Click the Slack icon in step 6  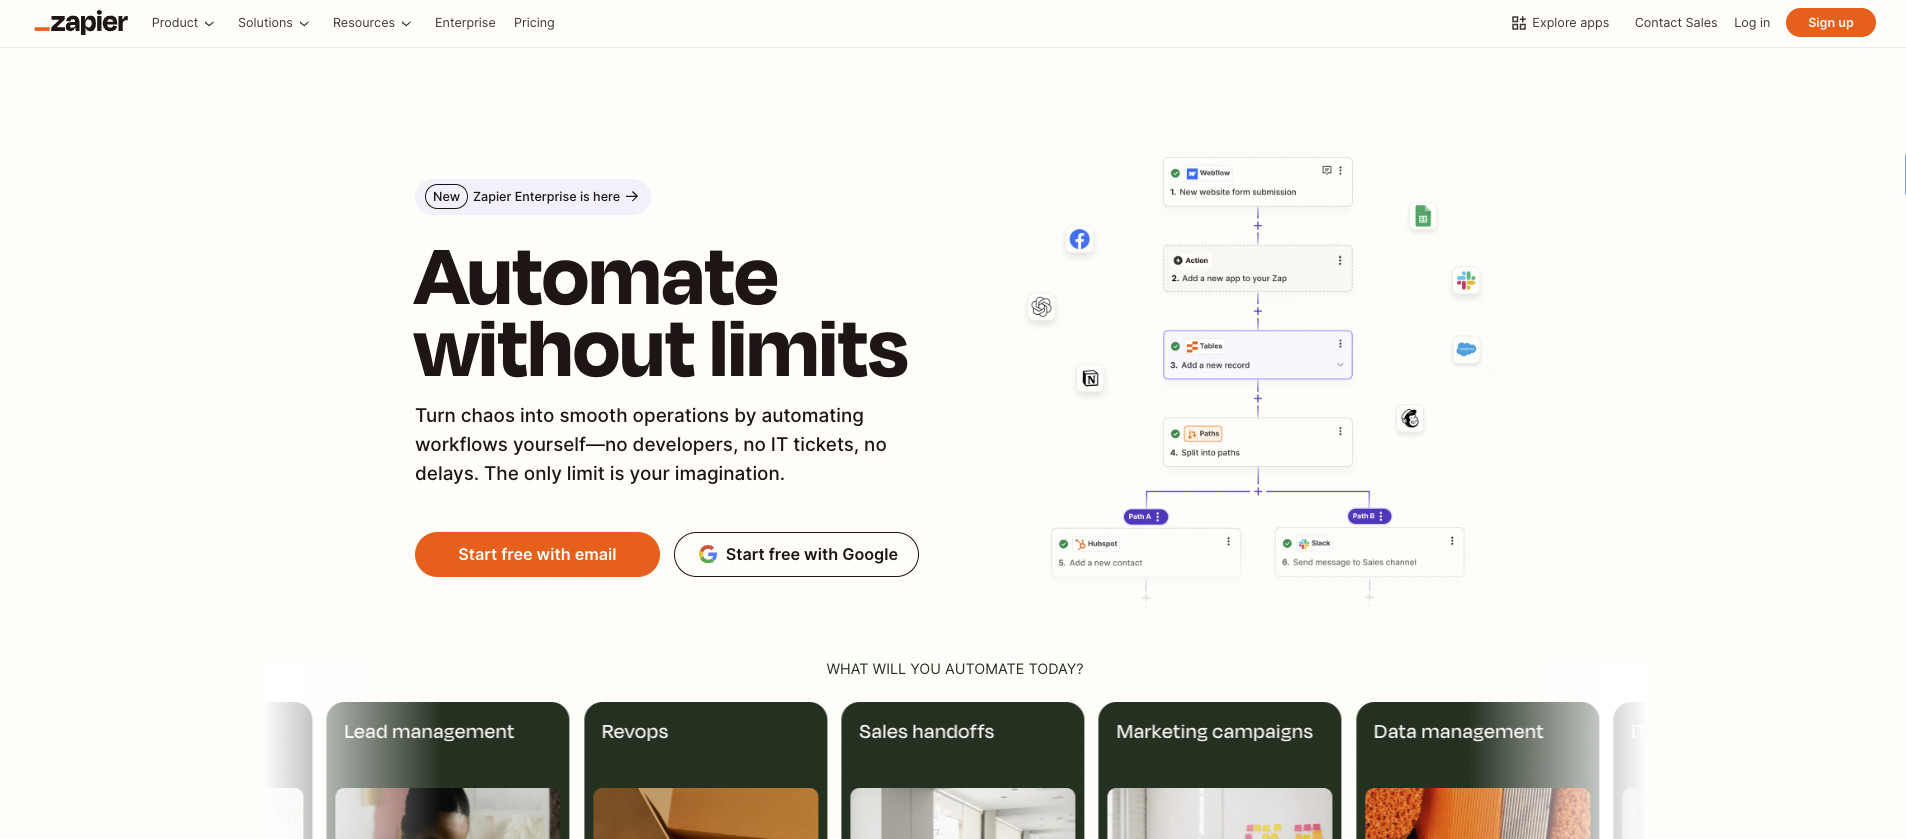coord(1304,544)
